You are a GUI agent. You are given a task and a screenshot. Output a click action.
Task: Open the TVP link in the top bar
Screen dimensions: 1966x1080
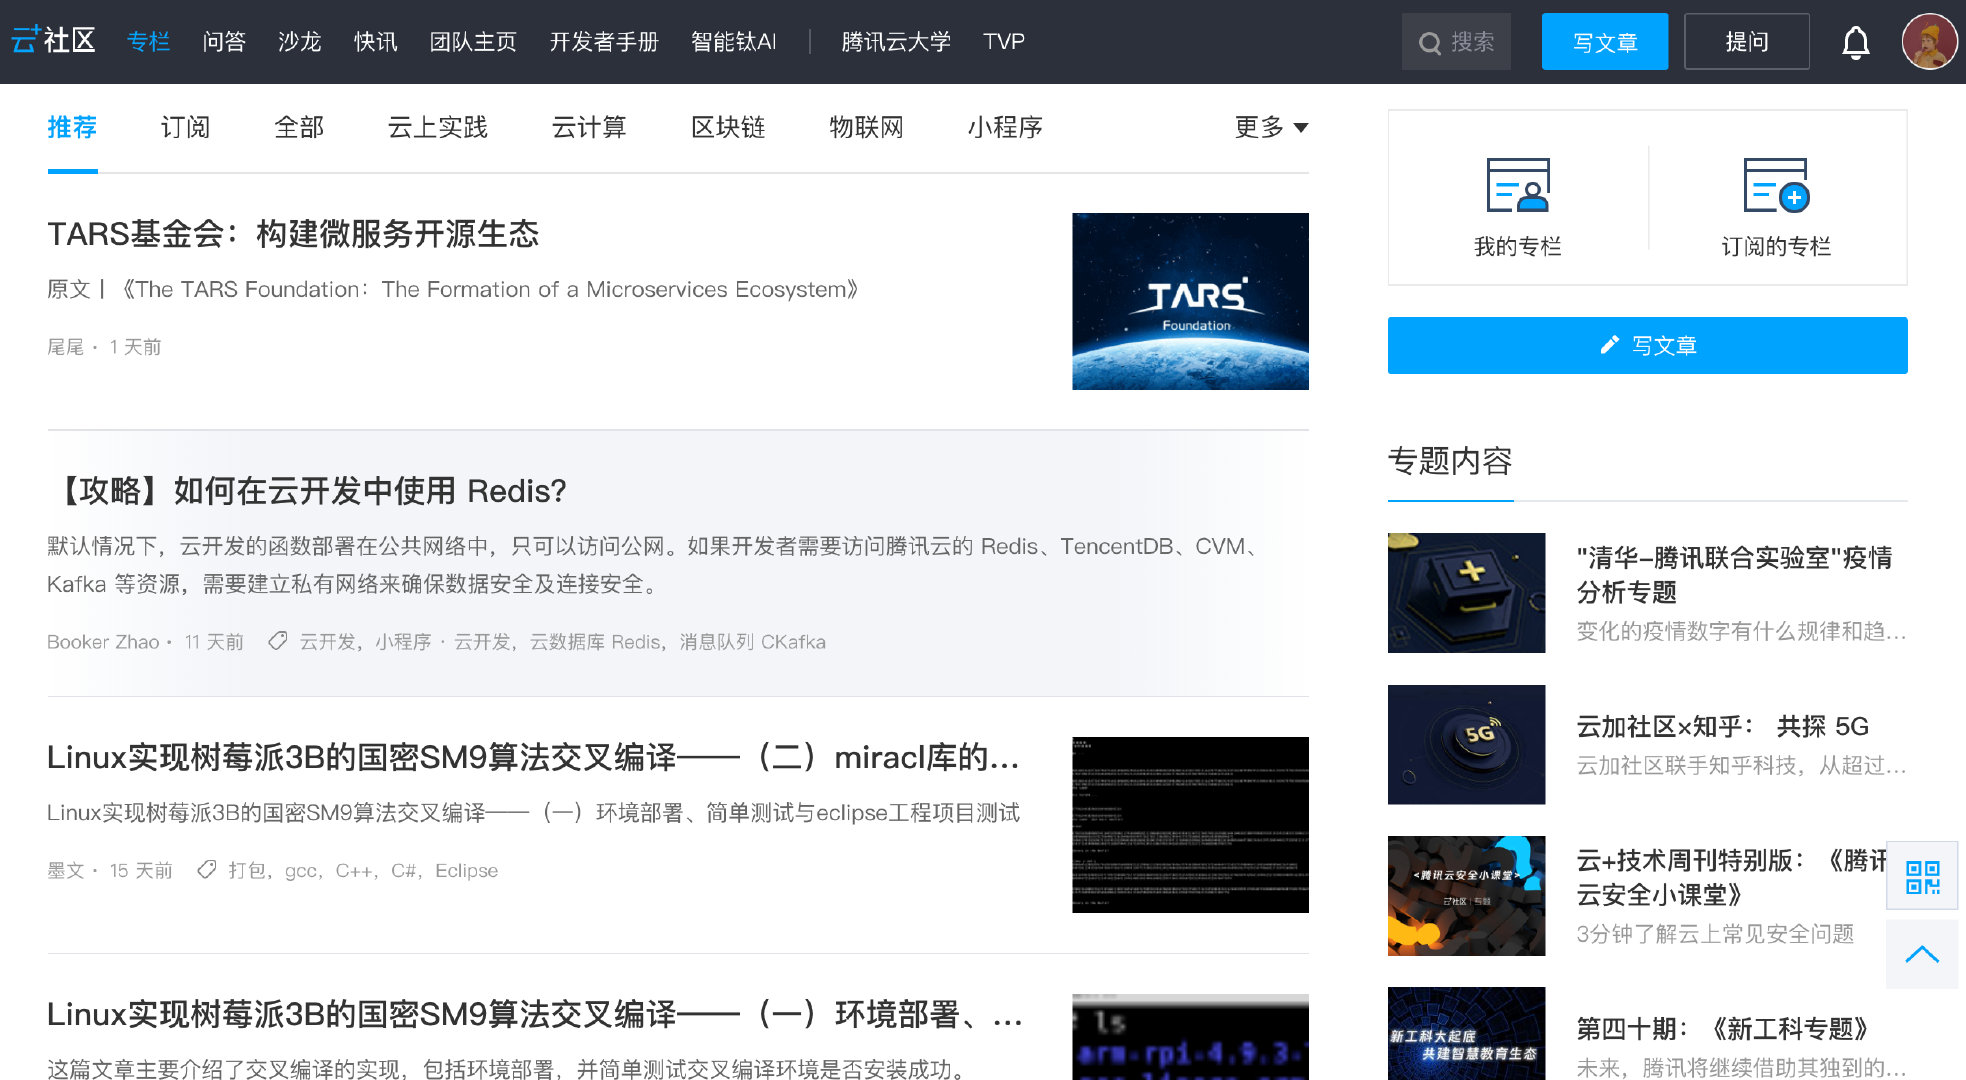[x=1004, y=41]
